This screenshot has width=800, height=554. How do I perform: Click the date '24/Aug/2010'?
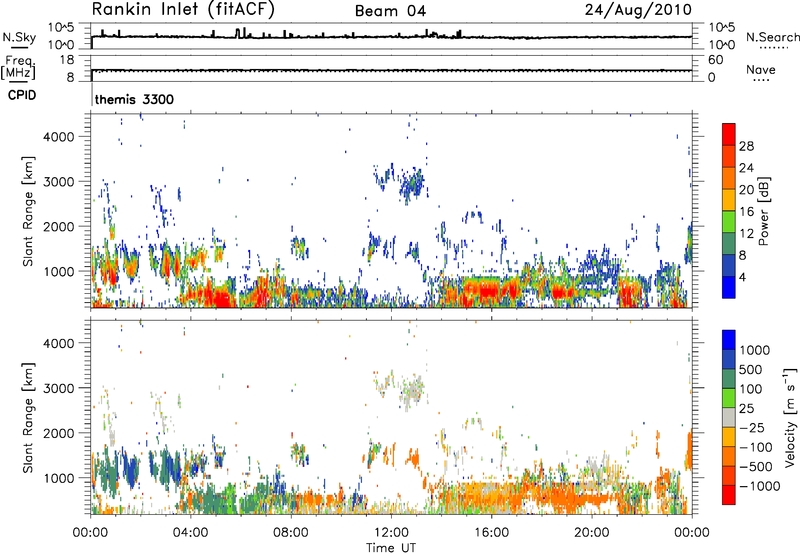click(x=638, y=10)
